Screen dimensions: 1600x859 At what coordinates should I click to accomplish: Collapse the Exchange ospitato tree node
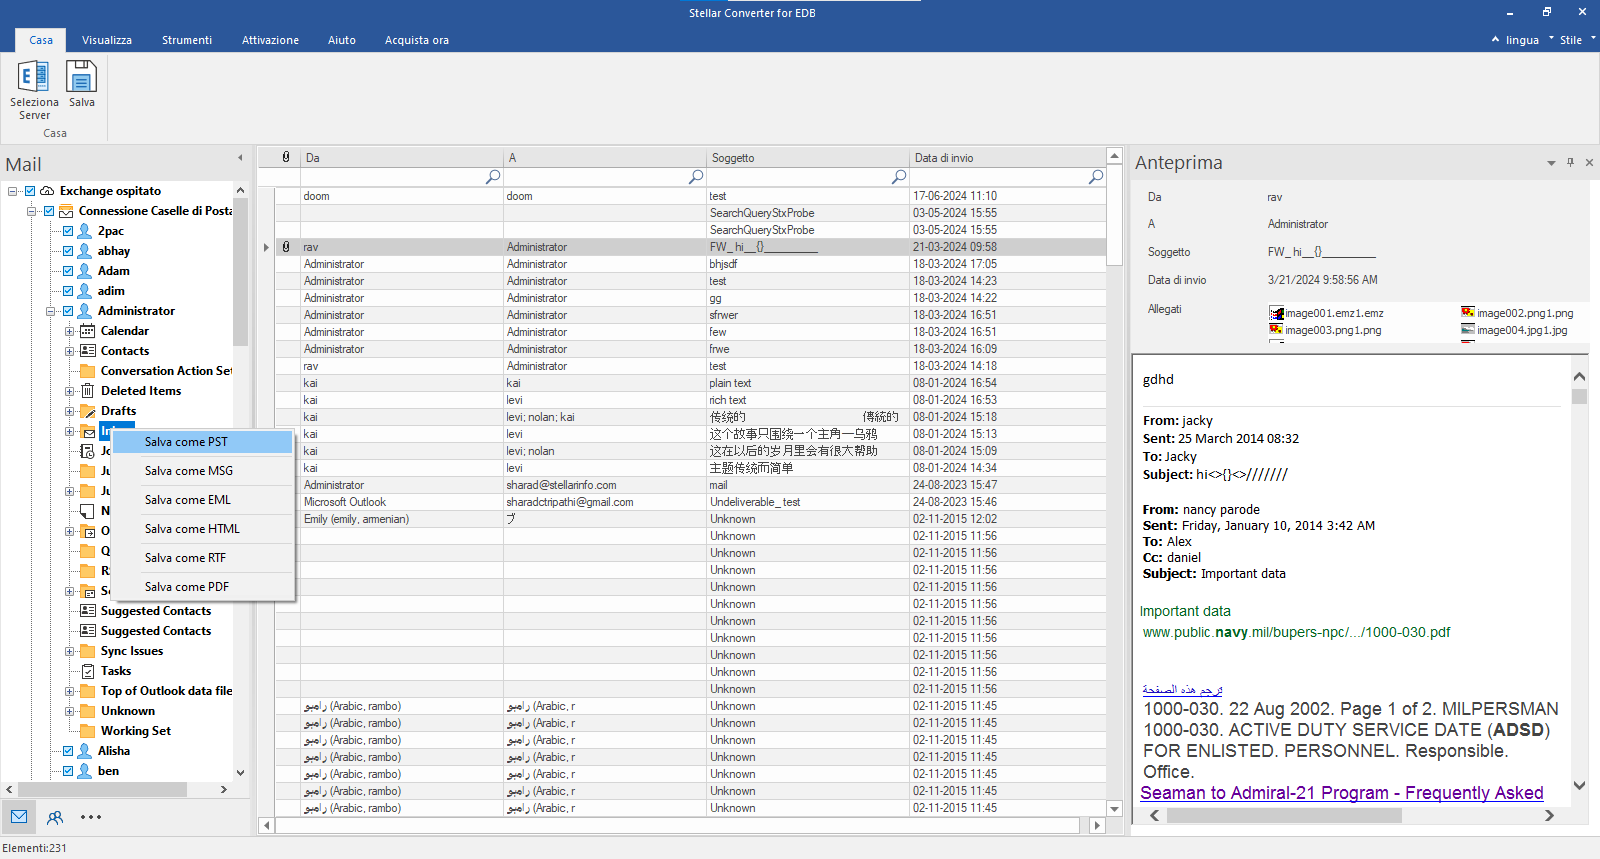click(x=12, y=191)
